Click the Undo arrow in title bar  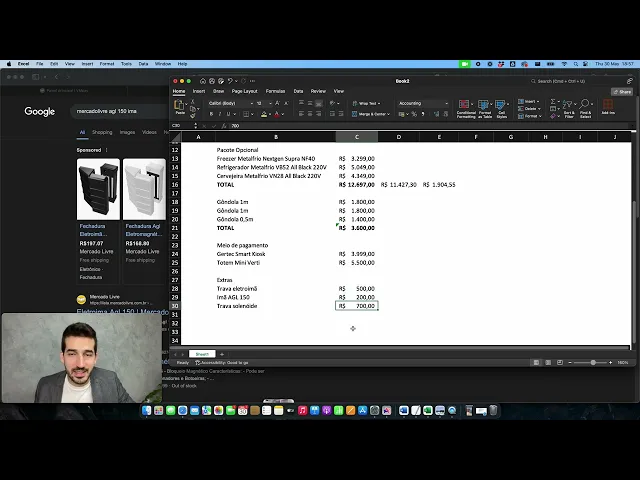pos(230,81)
